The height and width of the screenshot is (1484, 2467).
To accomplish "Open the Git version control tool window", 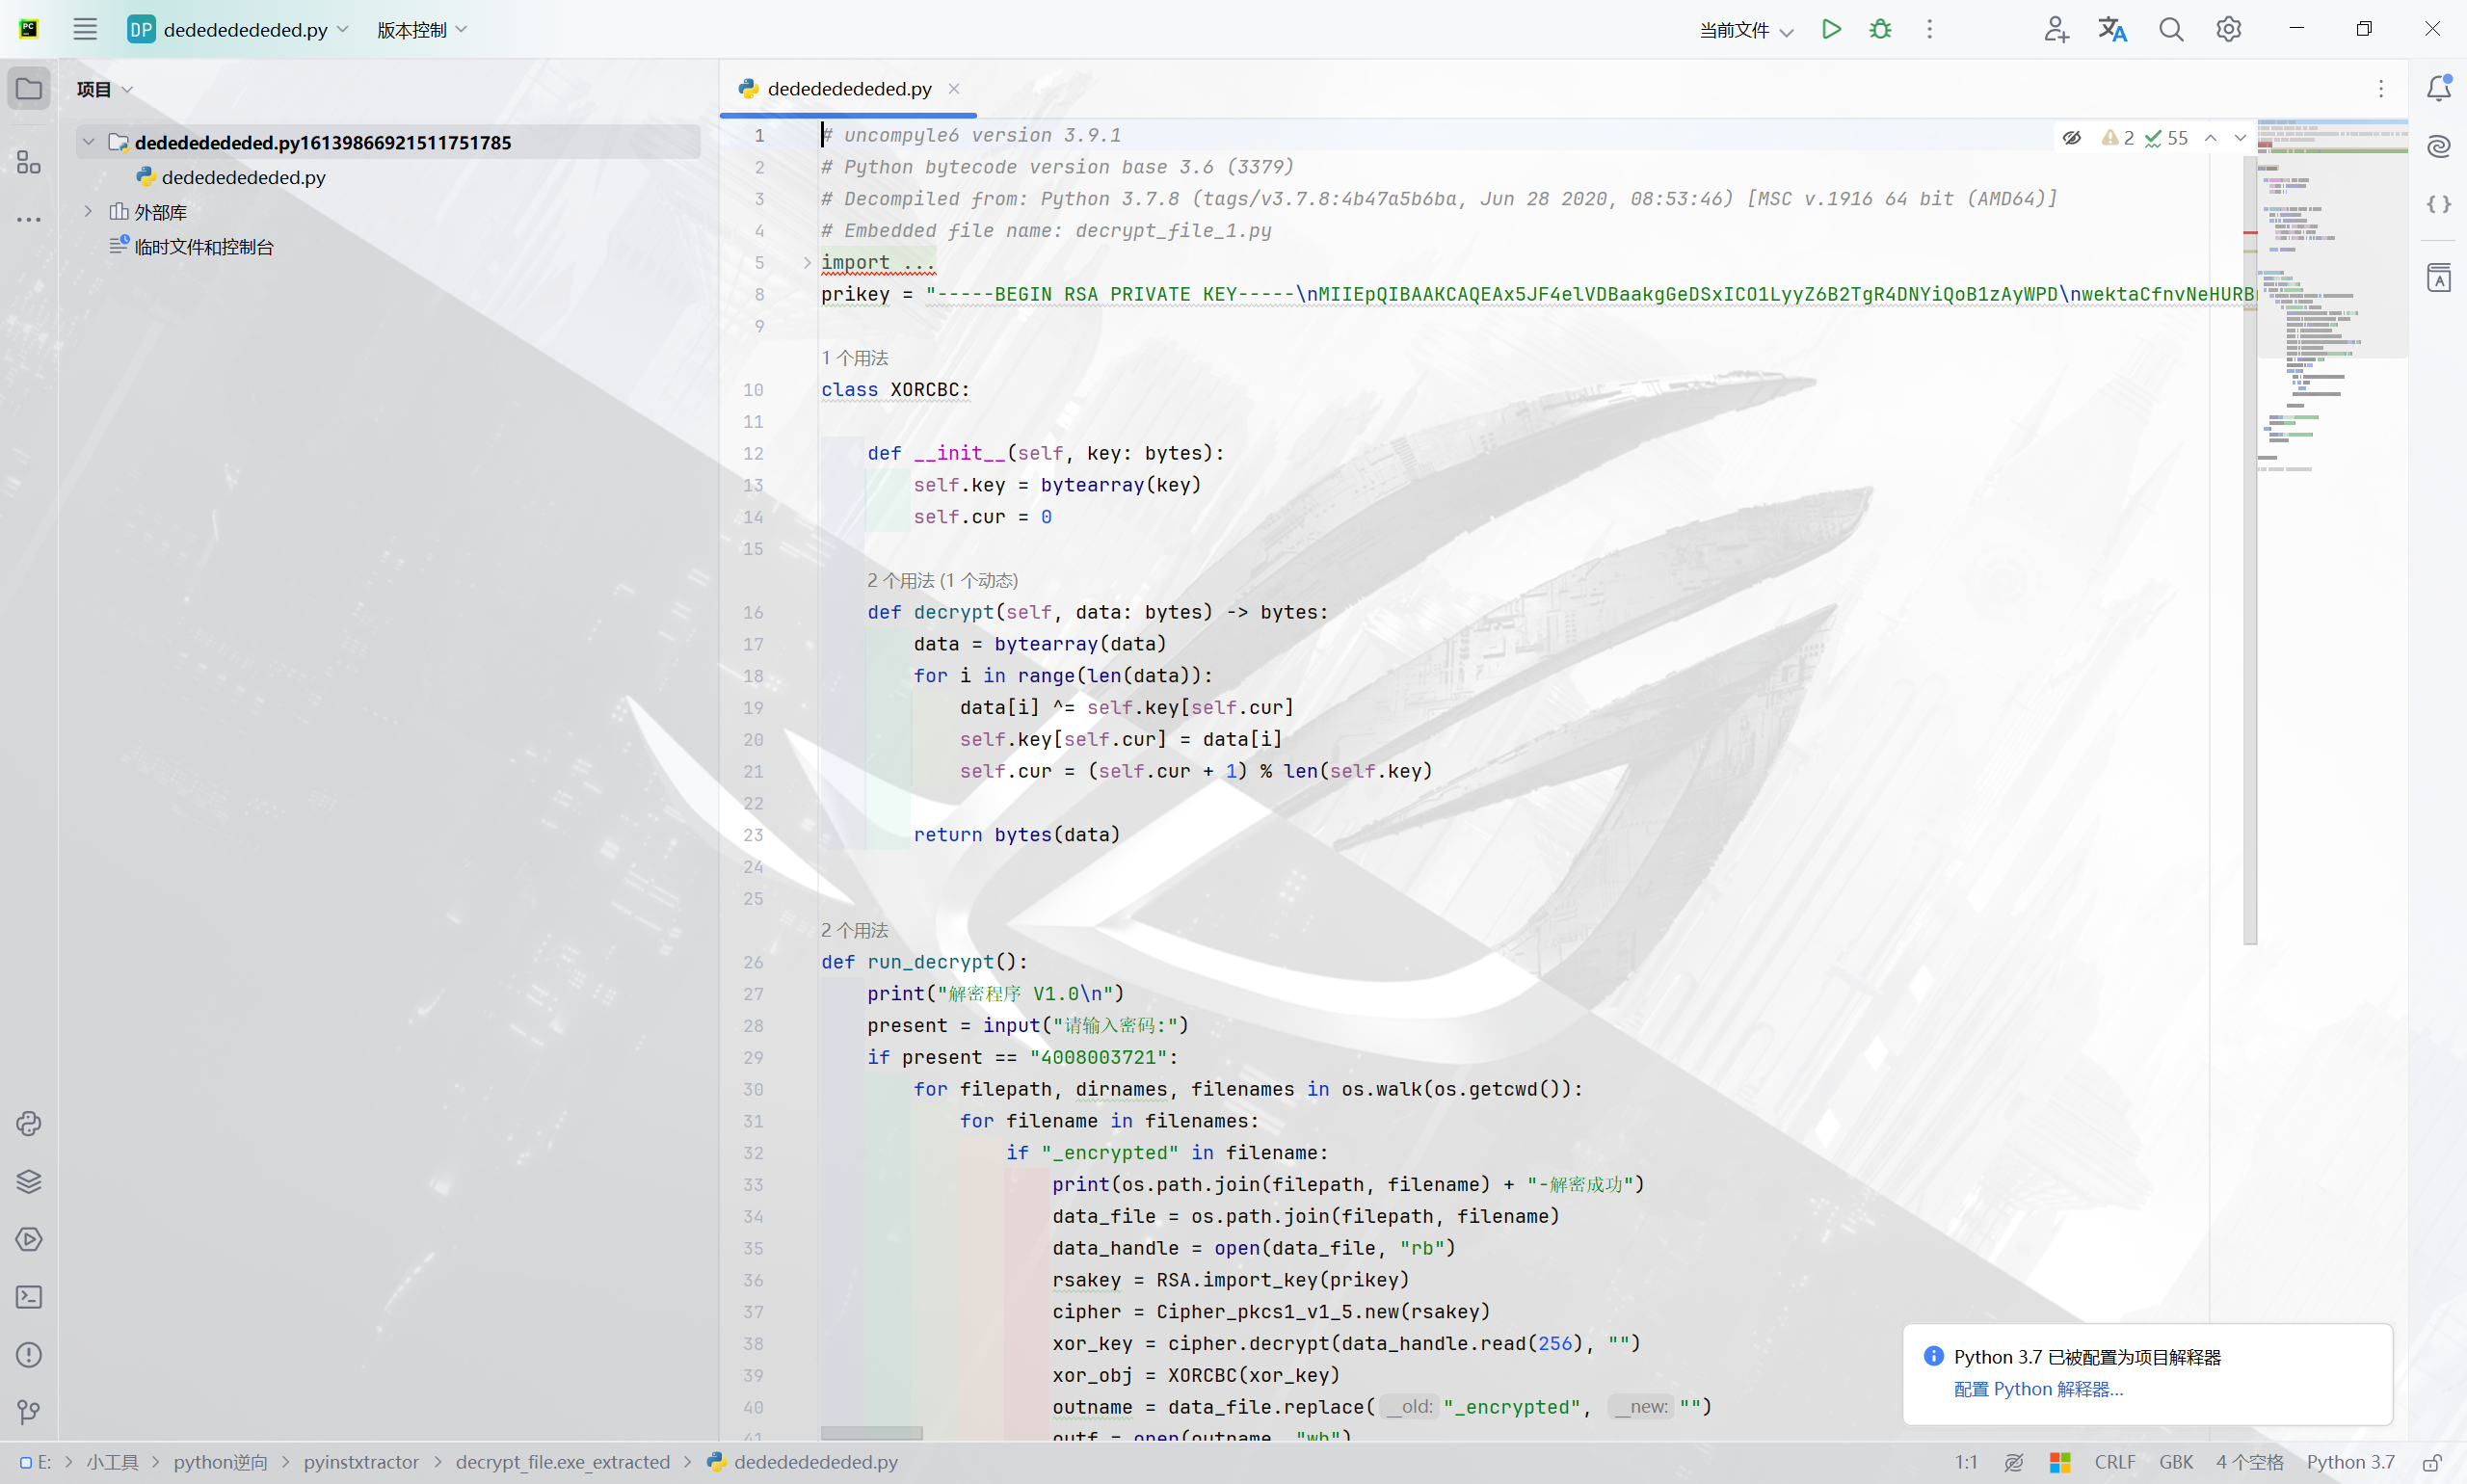I will (29, 1412).
